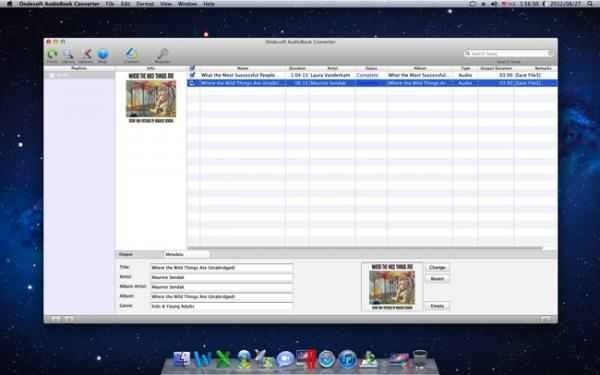Toggle the Where the Wild Things Are checkbox

[192, 83]
